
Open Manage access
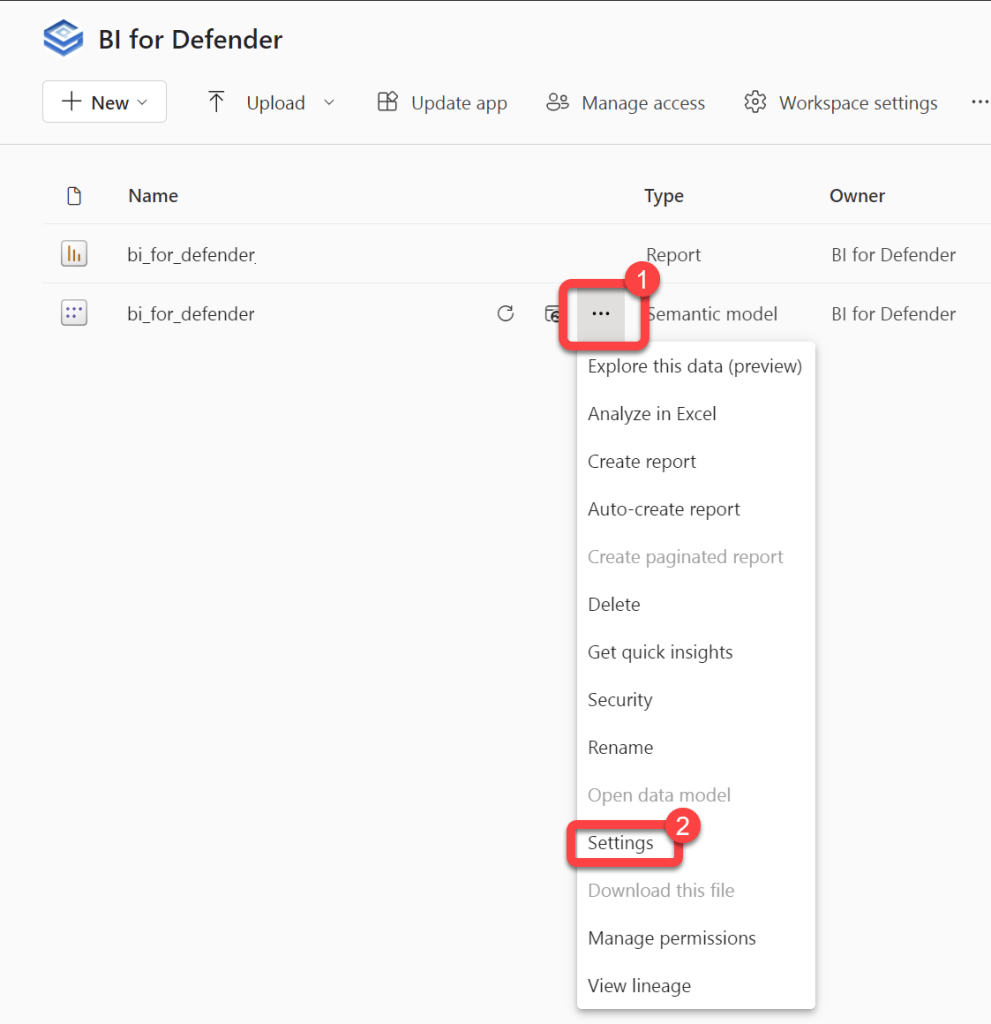click(x=625, y=103)
